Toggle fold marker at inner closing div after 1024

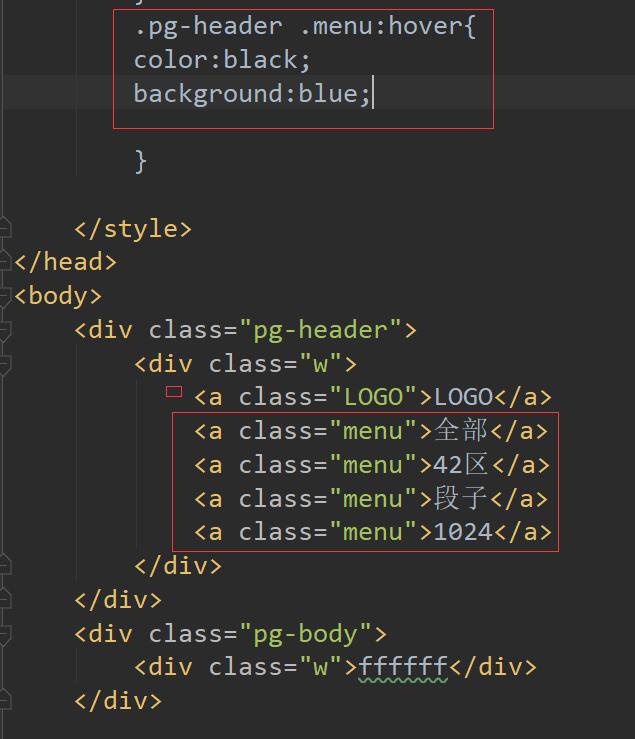click(x=5, y=566)
